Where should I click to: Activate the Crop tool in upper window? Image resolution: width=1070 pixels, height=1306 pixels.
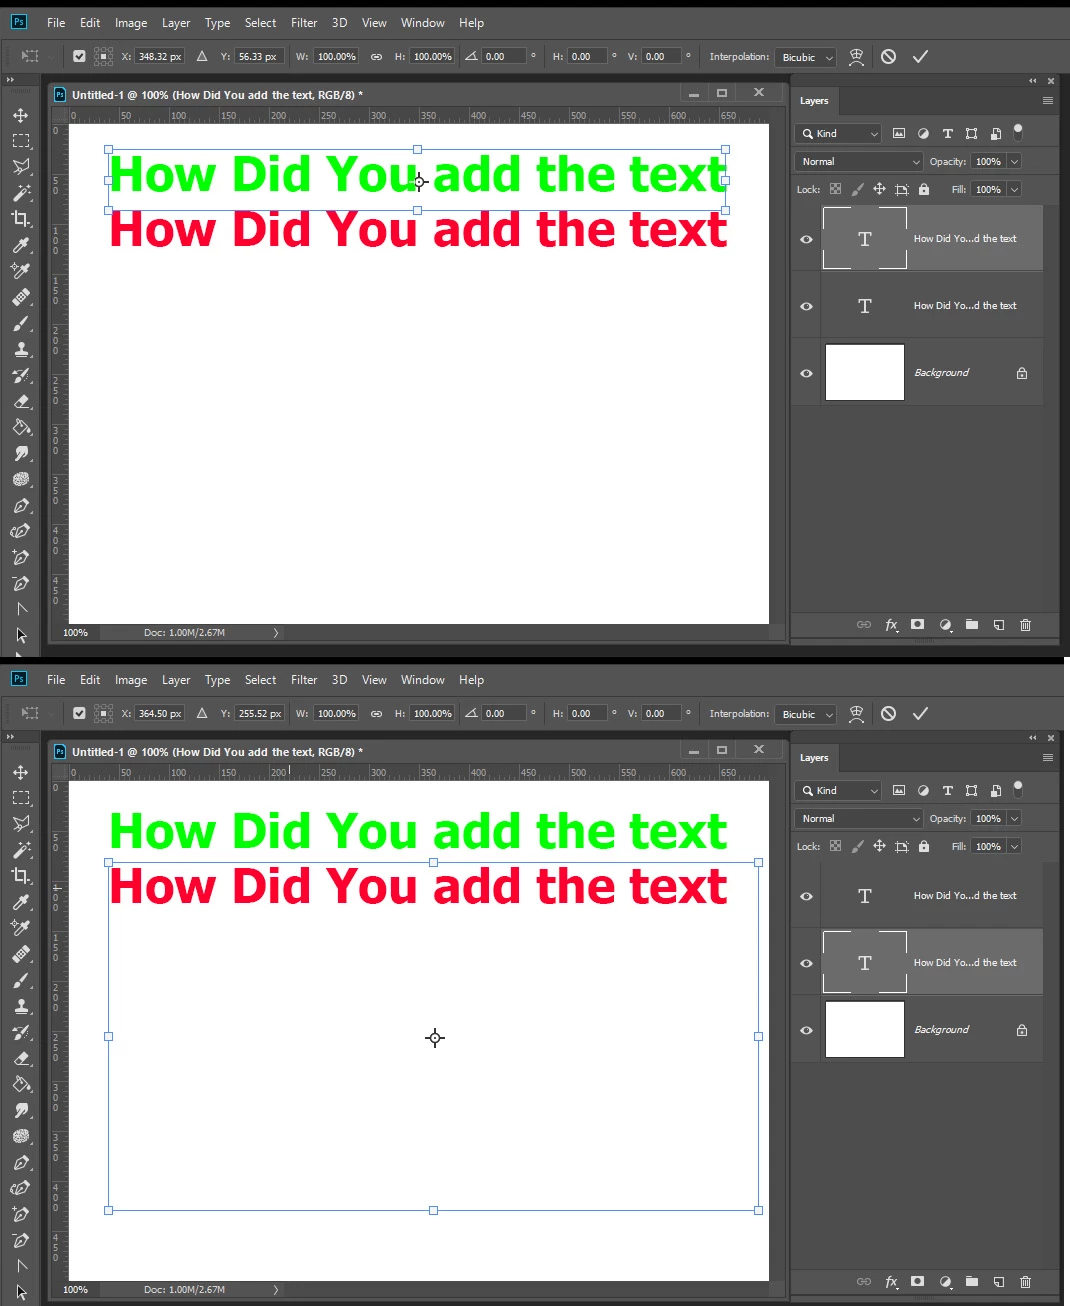pyautogui.click(x=21, y=219)
